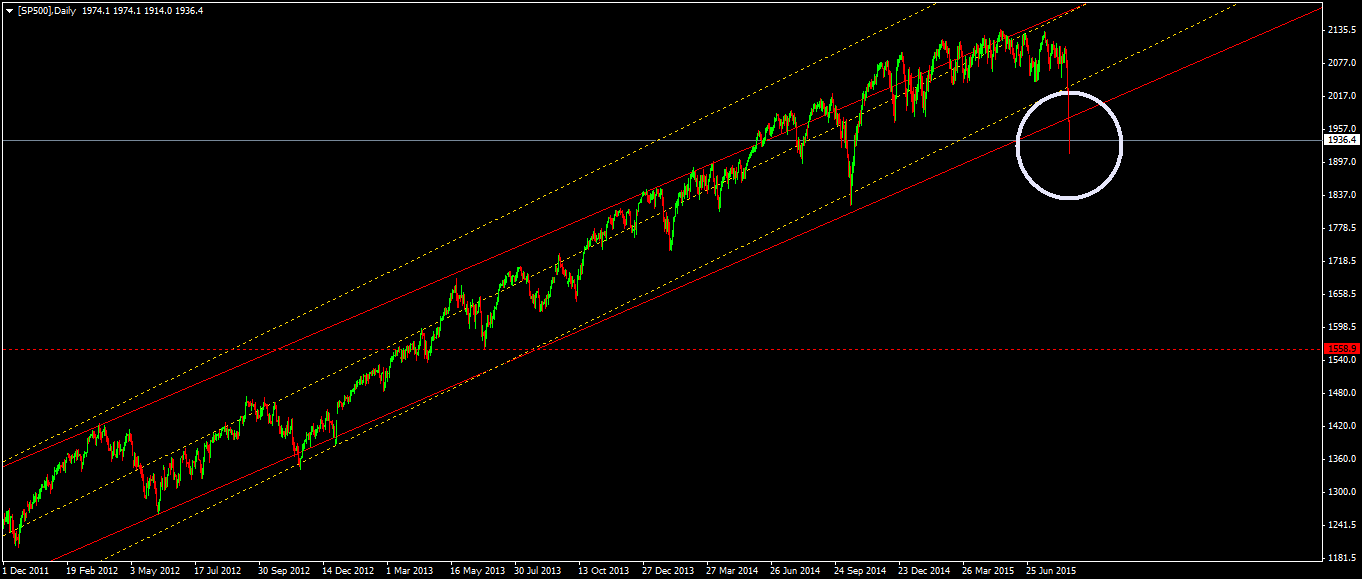Image resolution: width=1362 pixels, height=579 pixels.
Task: Click the 24 Sep 2014 date label
Action: [x=860, y=571]
